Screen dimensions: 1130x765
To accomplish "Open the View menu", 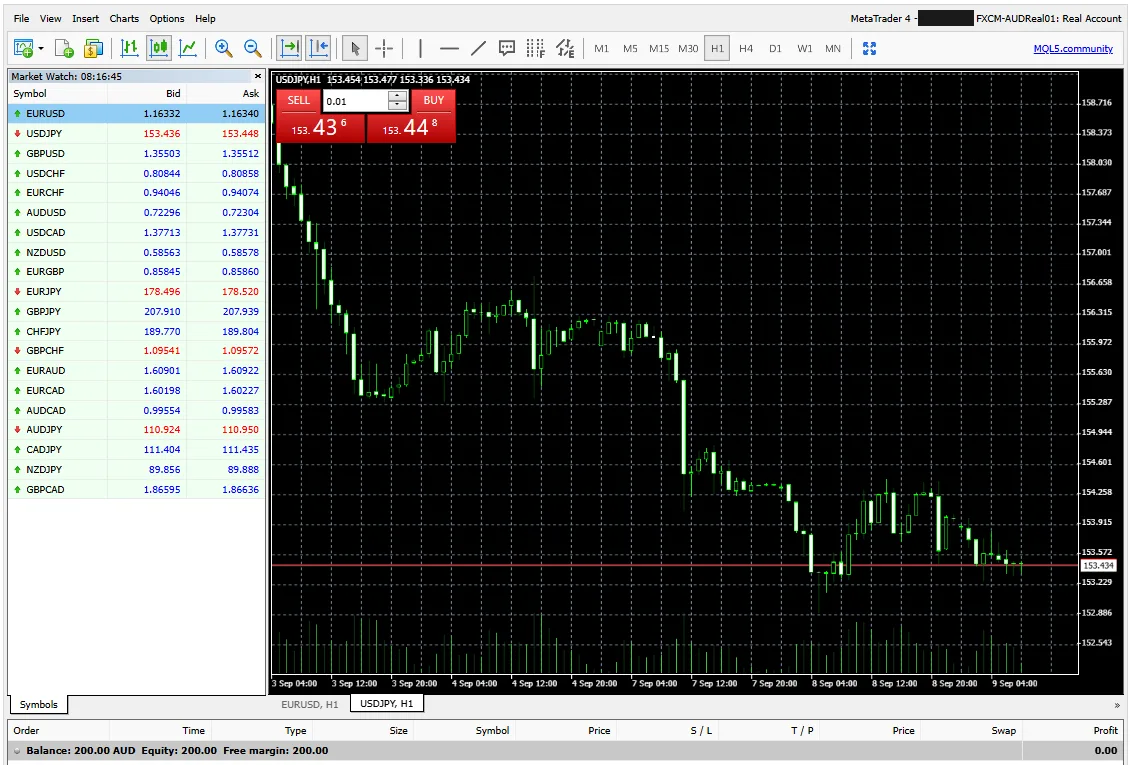I will (50, 18).
